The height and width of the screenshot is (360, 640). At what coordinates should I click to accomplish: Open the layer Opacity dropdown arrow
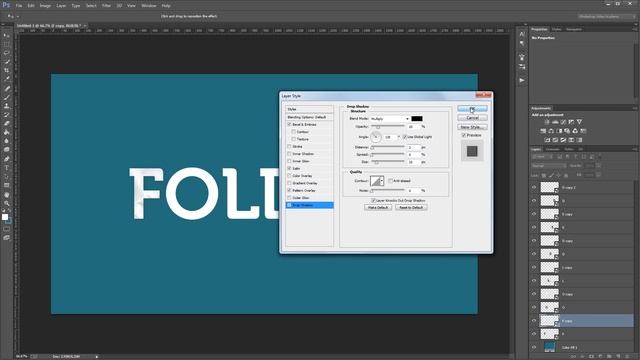[598, 166]
